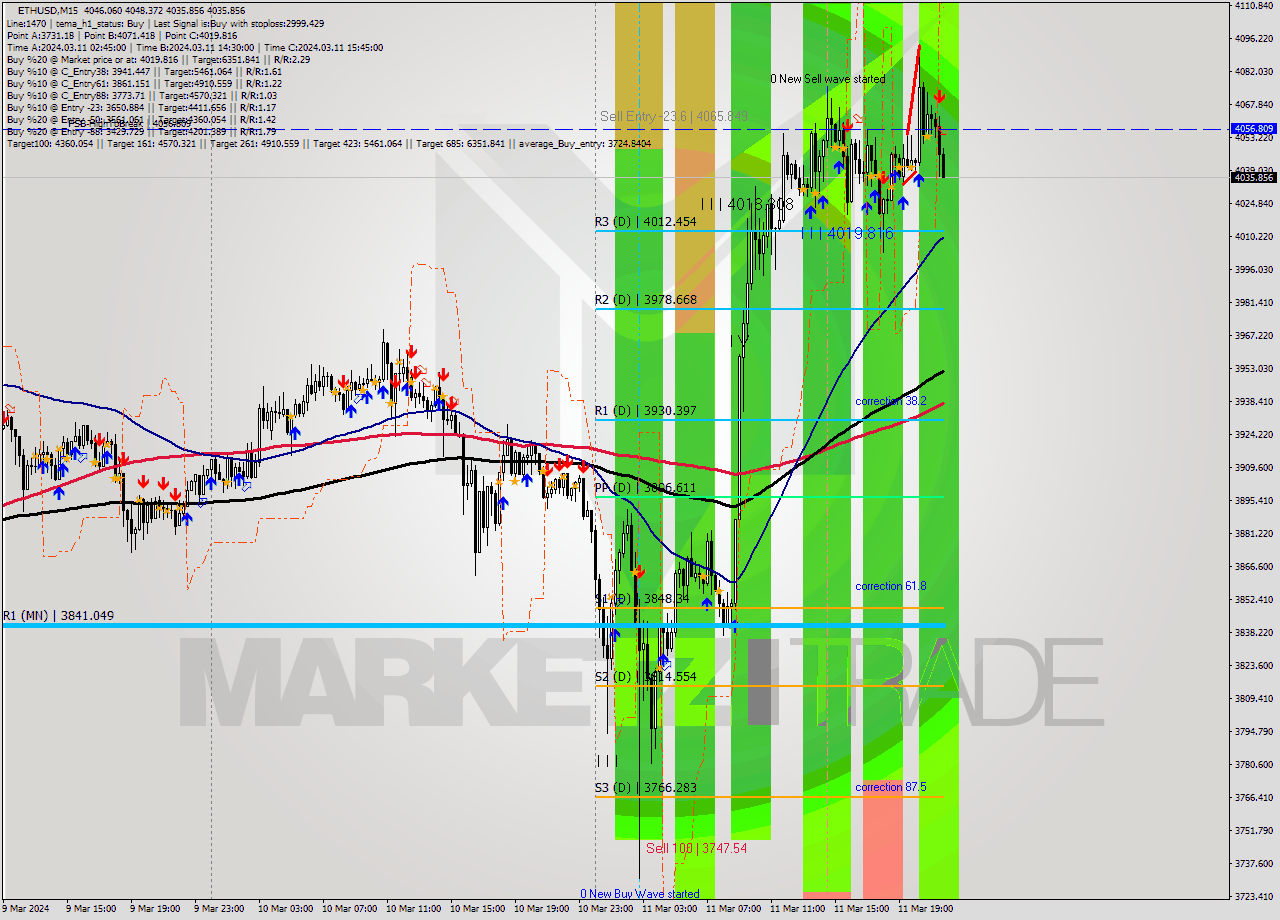Click the 3881.220 price axis value
Screen dimensions: 1280x920
[1254, 533]
